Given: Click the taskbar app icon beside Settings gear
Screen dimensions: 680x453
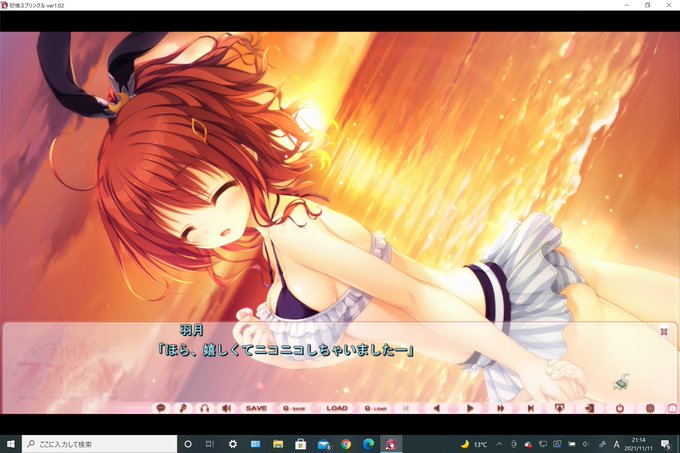Looking at the screenshot, I should click(255, 444).
